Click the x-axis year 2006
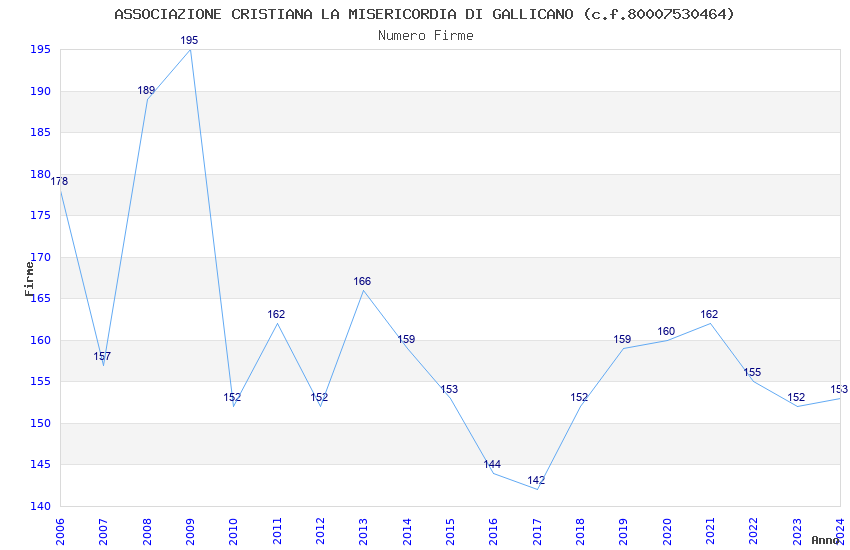The width and height of the screenshot is (850, 550). click(x=60, y=532)
